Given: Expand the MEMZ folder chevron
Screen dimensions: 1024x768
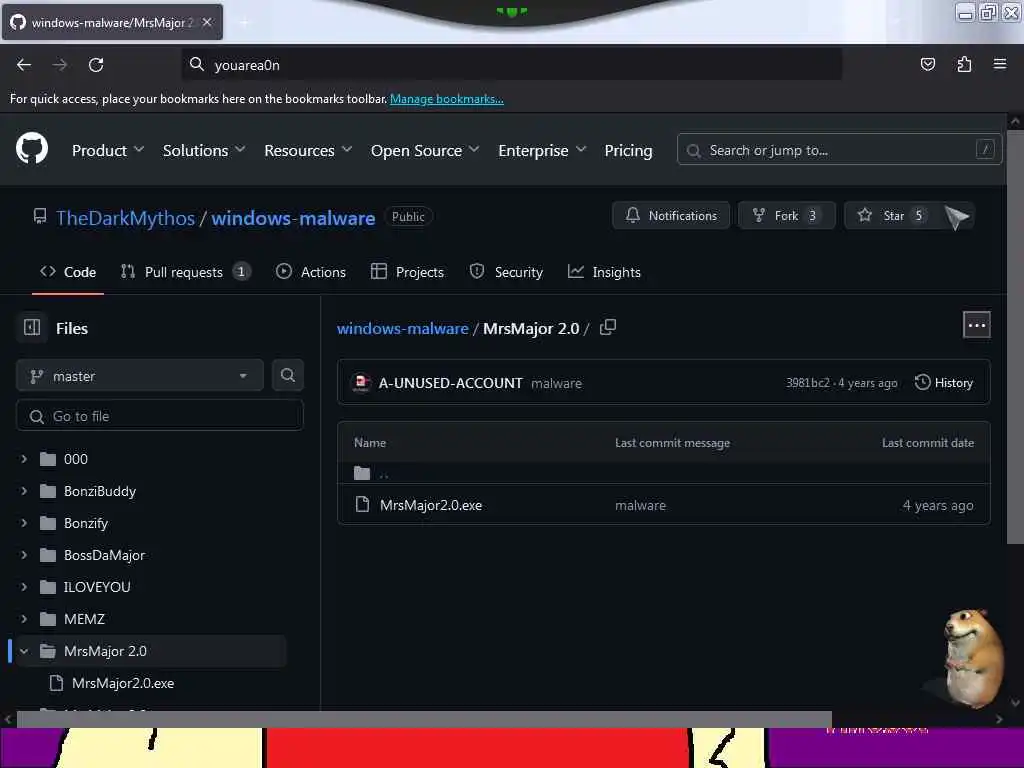Looking at the screenshot, I should tap(24, 619).
